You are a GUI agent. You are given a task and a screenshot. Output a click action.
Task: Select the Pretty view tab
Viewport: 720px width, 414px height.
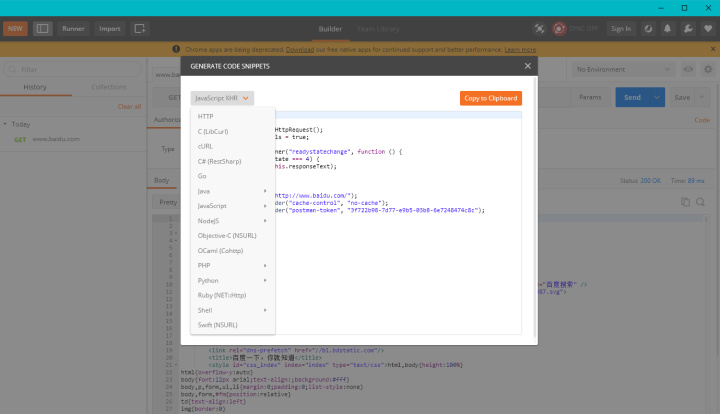(168, 202)
